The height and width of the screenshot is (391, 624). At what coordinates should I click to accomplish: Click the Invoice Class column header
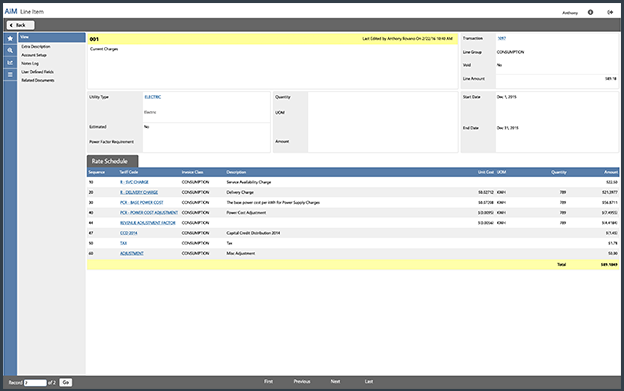193,172
